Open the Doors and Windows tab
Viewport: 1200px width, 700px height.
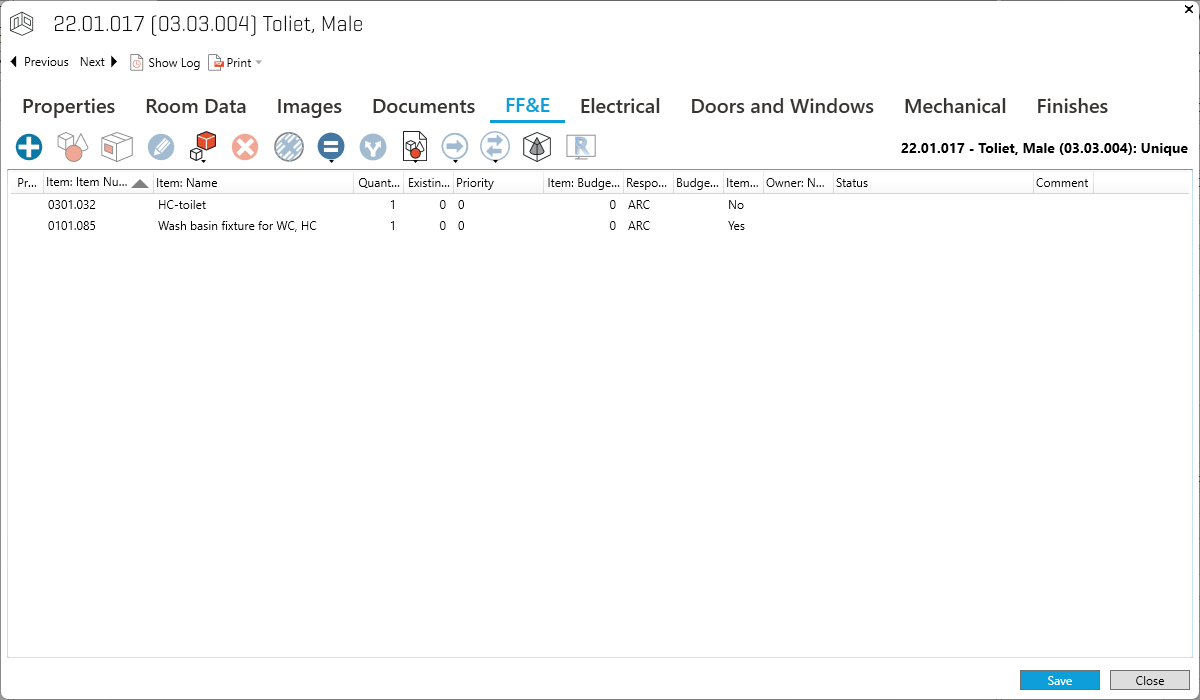click(782, 106)
